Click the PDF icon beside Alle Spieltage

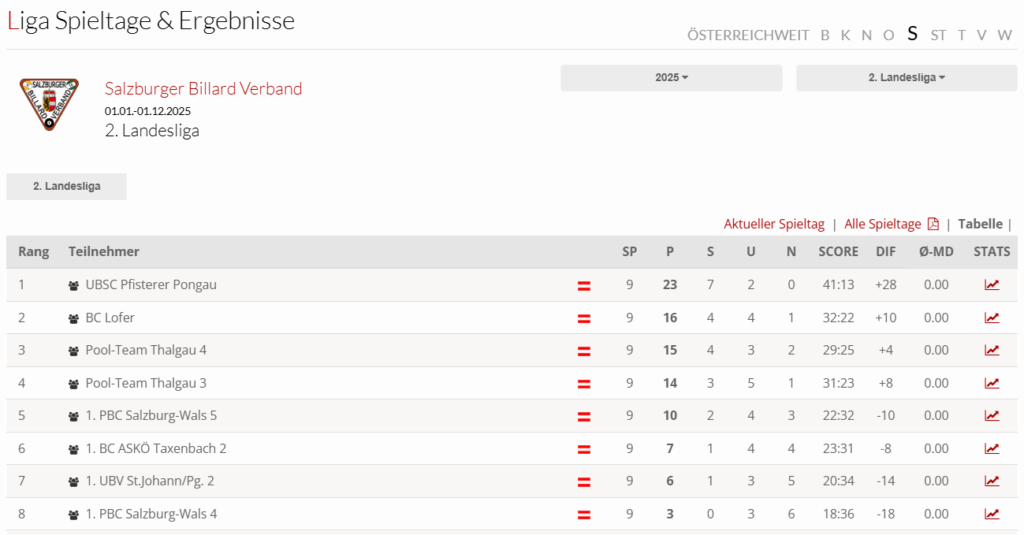point(933,224)
